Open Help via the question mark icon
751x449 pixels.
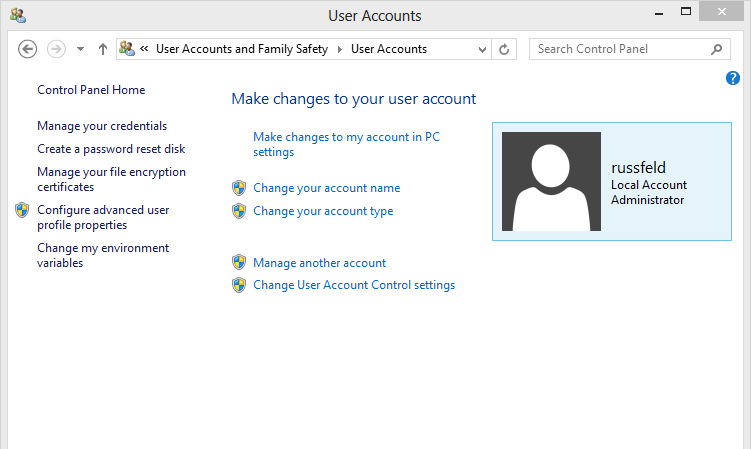pos(733,78)
